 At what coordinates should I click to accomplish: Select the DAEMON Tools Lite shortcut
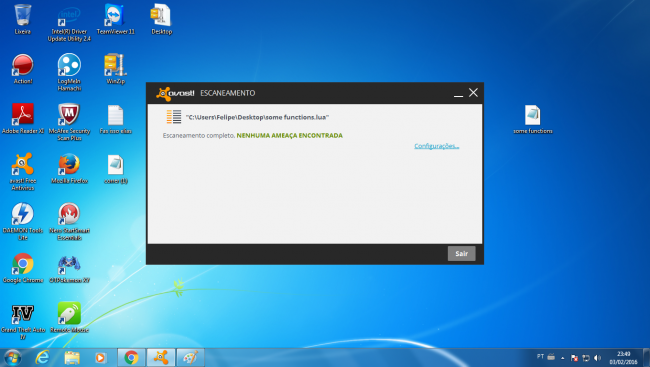click(x=23, y=221)
